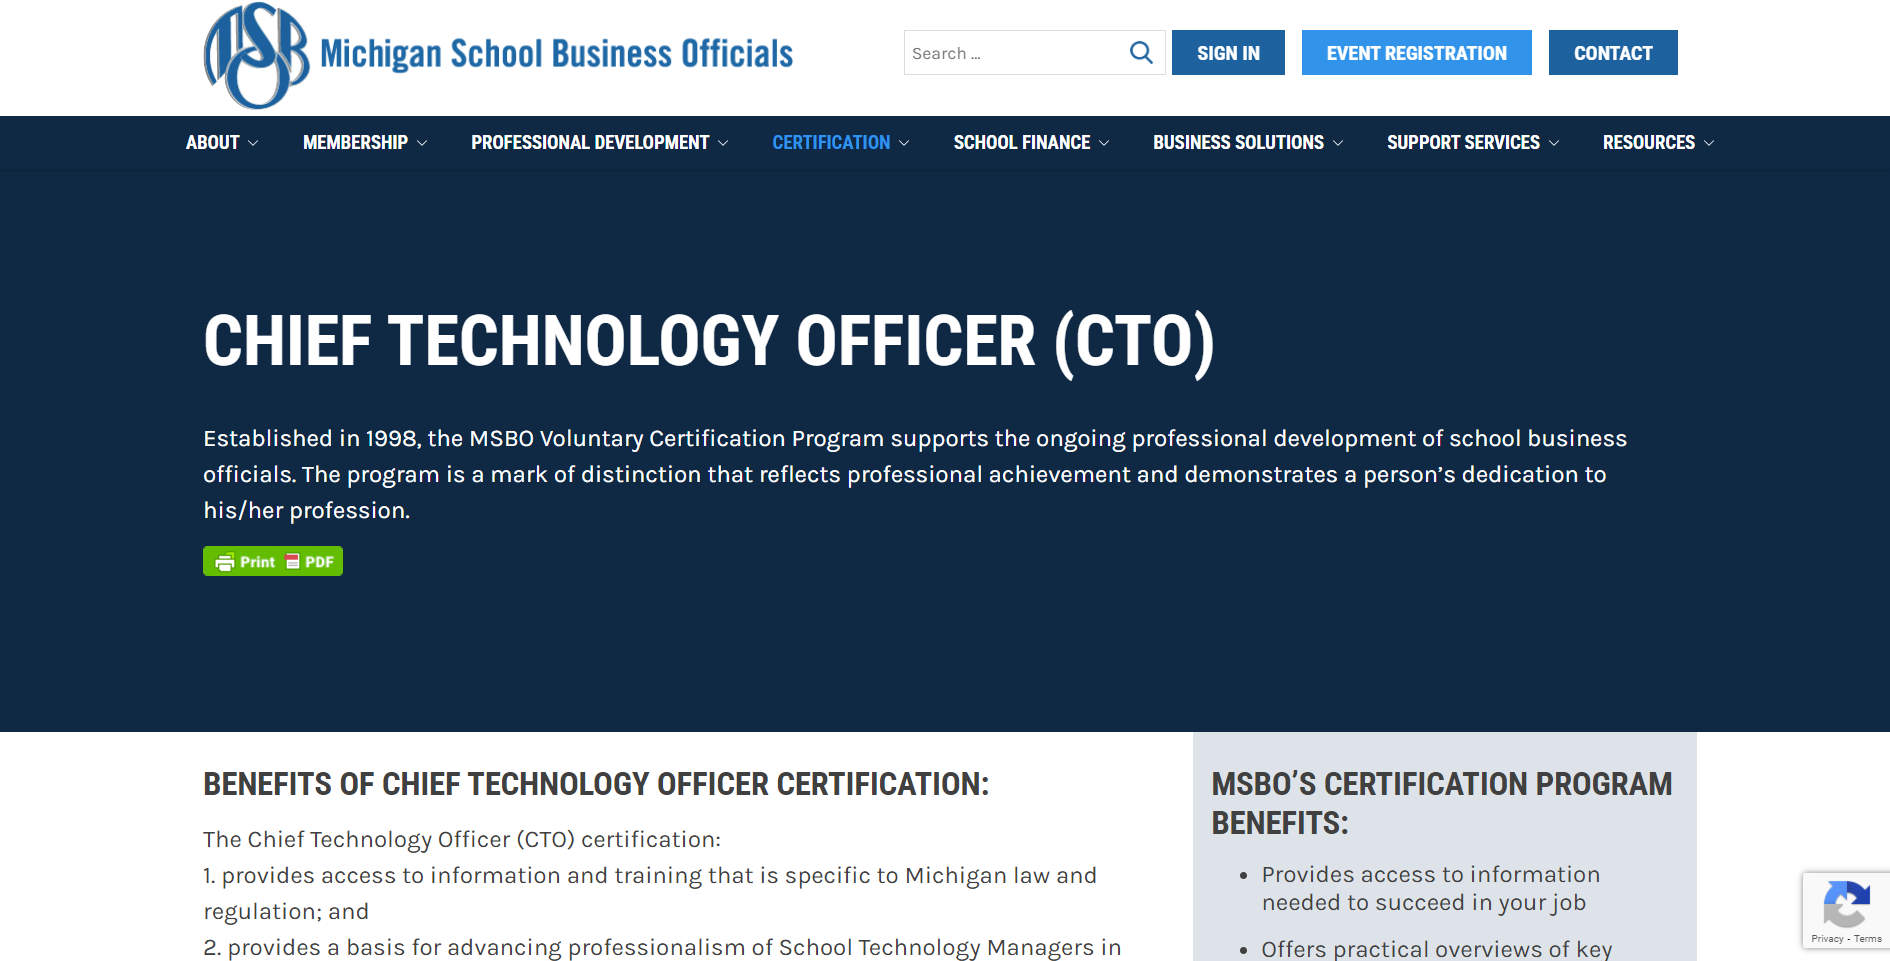Click the PDF document icon
This screenshot has height=961, width=1890.
293,561
